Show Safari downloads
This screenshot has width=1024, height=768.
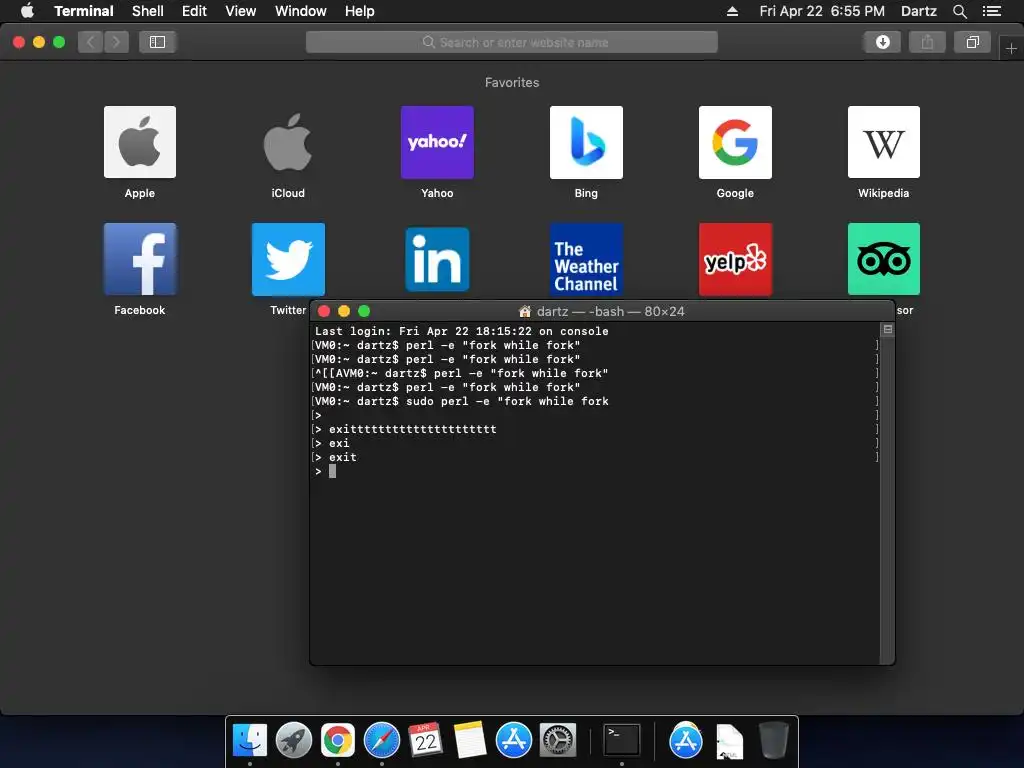(882, 42)
